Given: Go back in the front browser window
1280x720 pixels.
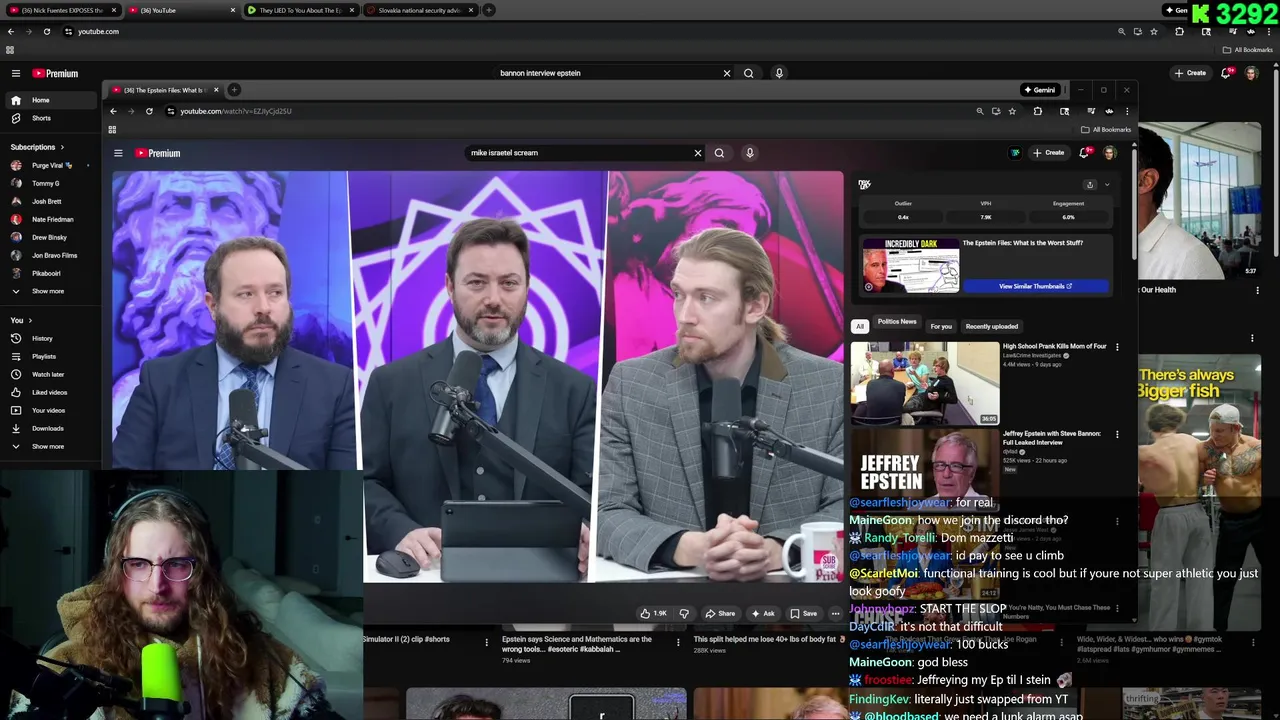Looking at the screenshot, I should point(113,111).
